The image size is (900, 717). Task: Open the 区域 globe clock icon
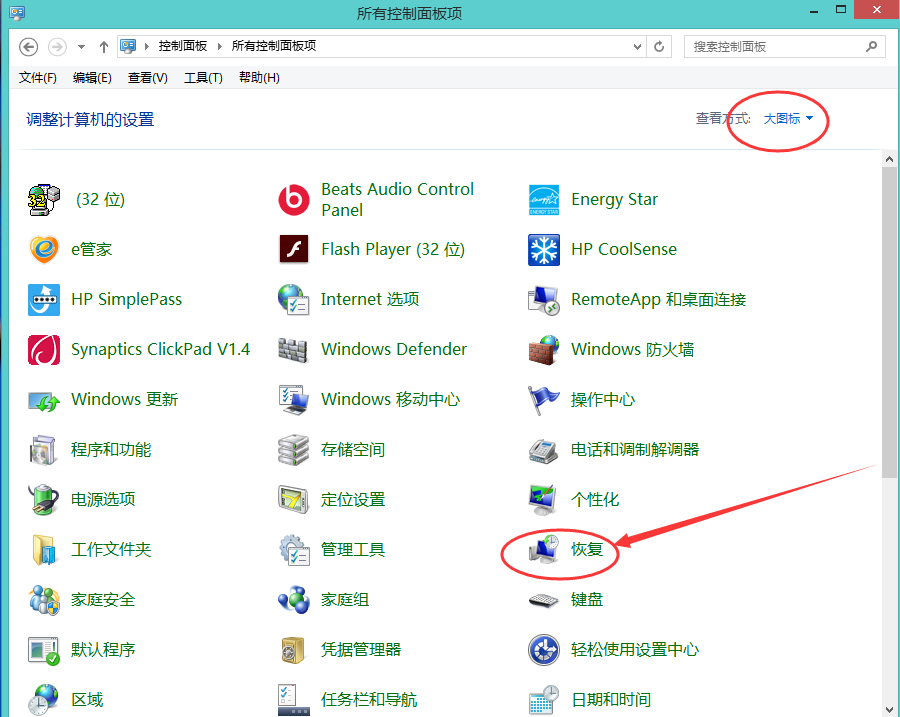[x=44, y=700]
